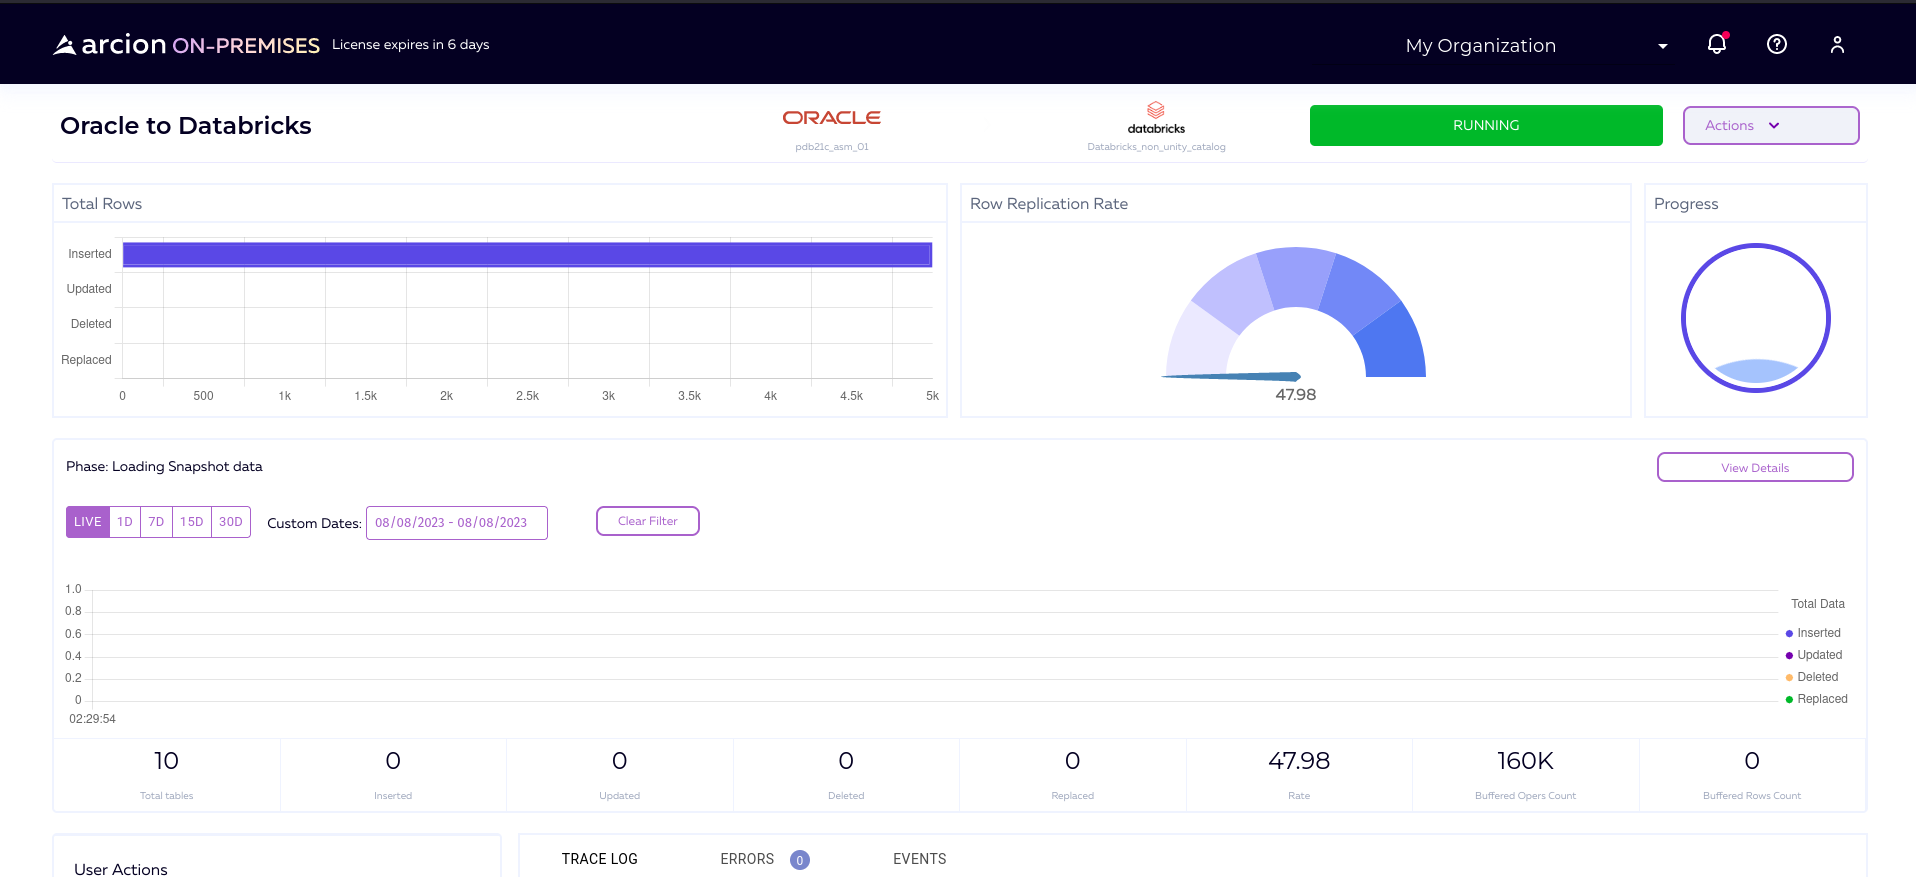Click the 'Phase: Loading Snapshot data' text

(x=164, y=467)
